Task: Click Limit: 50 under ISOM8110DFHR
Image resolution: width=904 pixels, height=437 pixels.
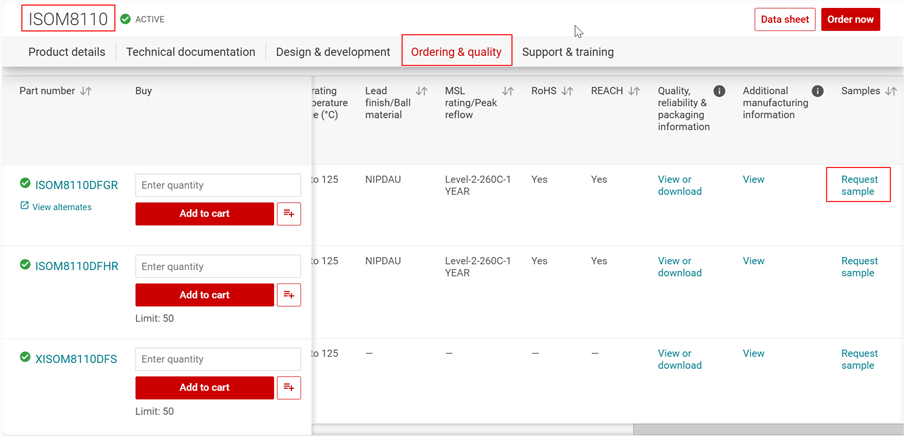Action: pyautogui.click(x=155, y=318)
